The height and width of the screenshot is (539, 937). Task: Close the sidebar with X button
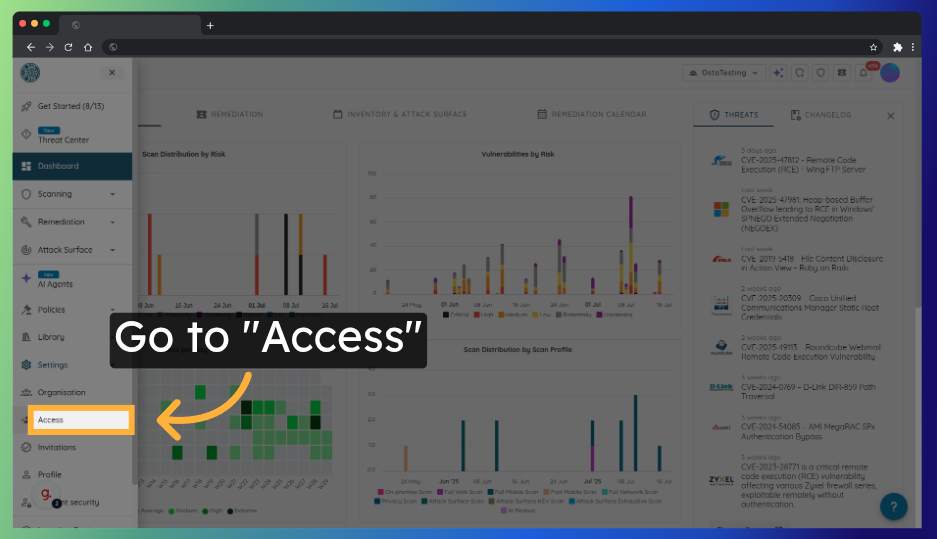click(112, 72)
